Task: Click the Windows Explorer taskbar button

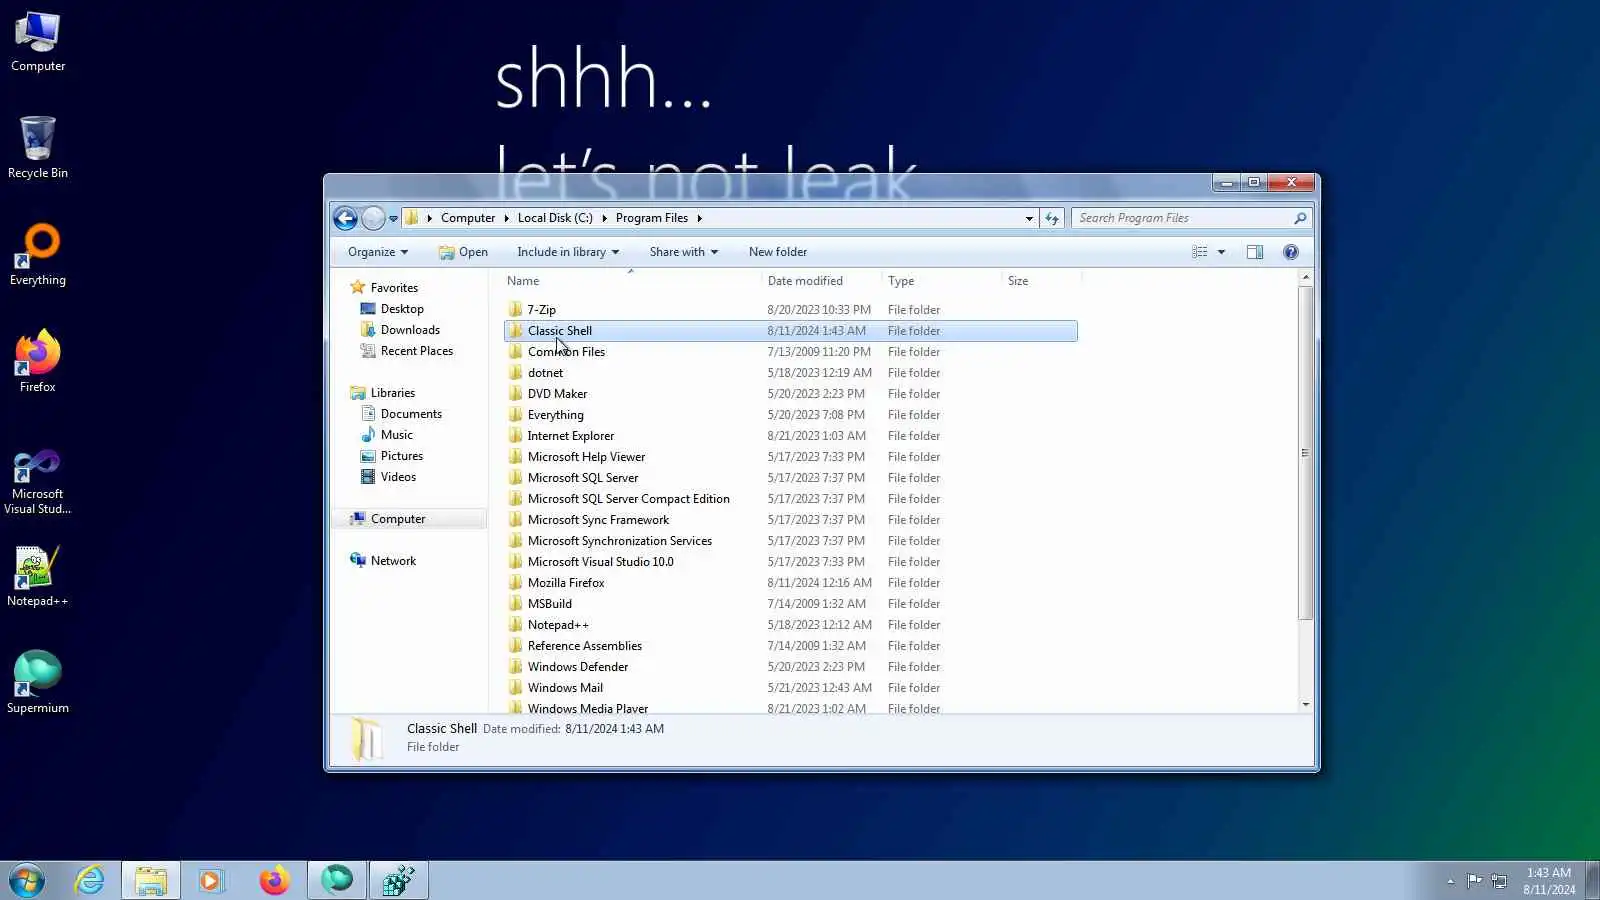Action: click(151, 880)
